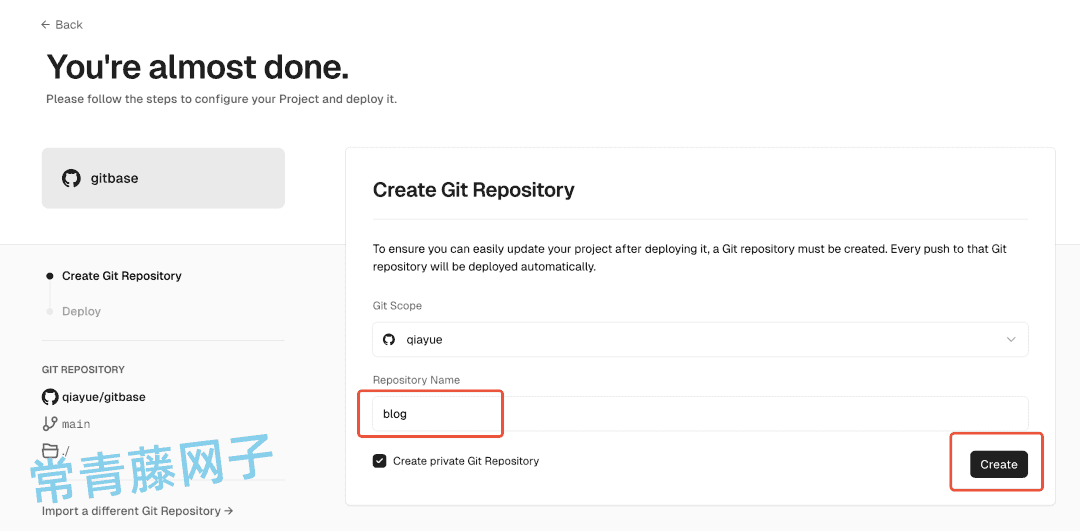This screenshot has width=1080, height=531.
Task: Click the Back arrow icon
Action: [x=45, y=25]
